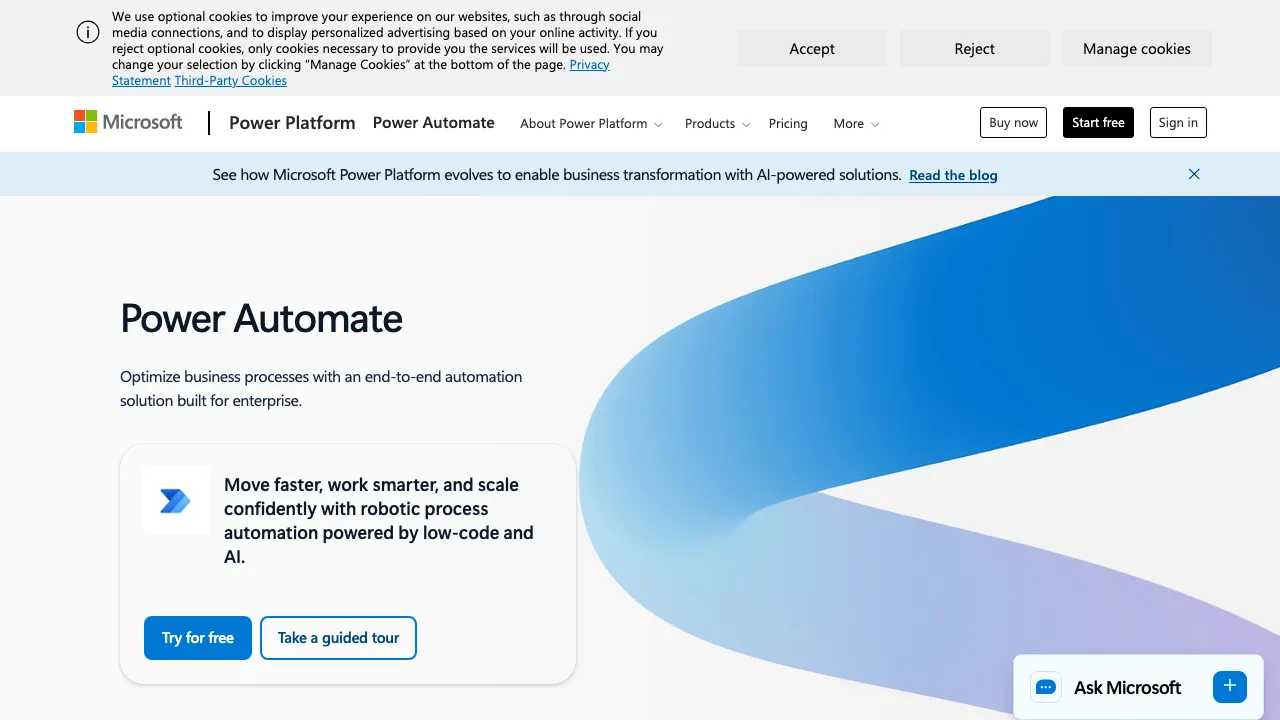Click the Power Automate logo in the card
1280x720 pixels.
click(x=176, y=500)
